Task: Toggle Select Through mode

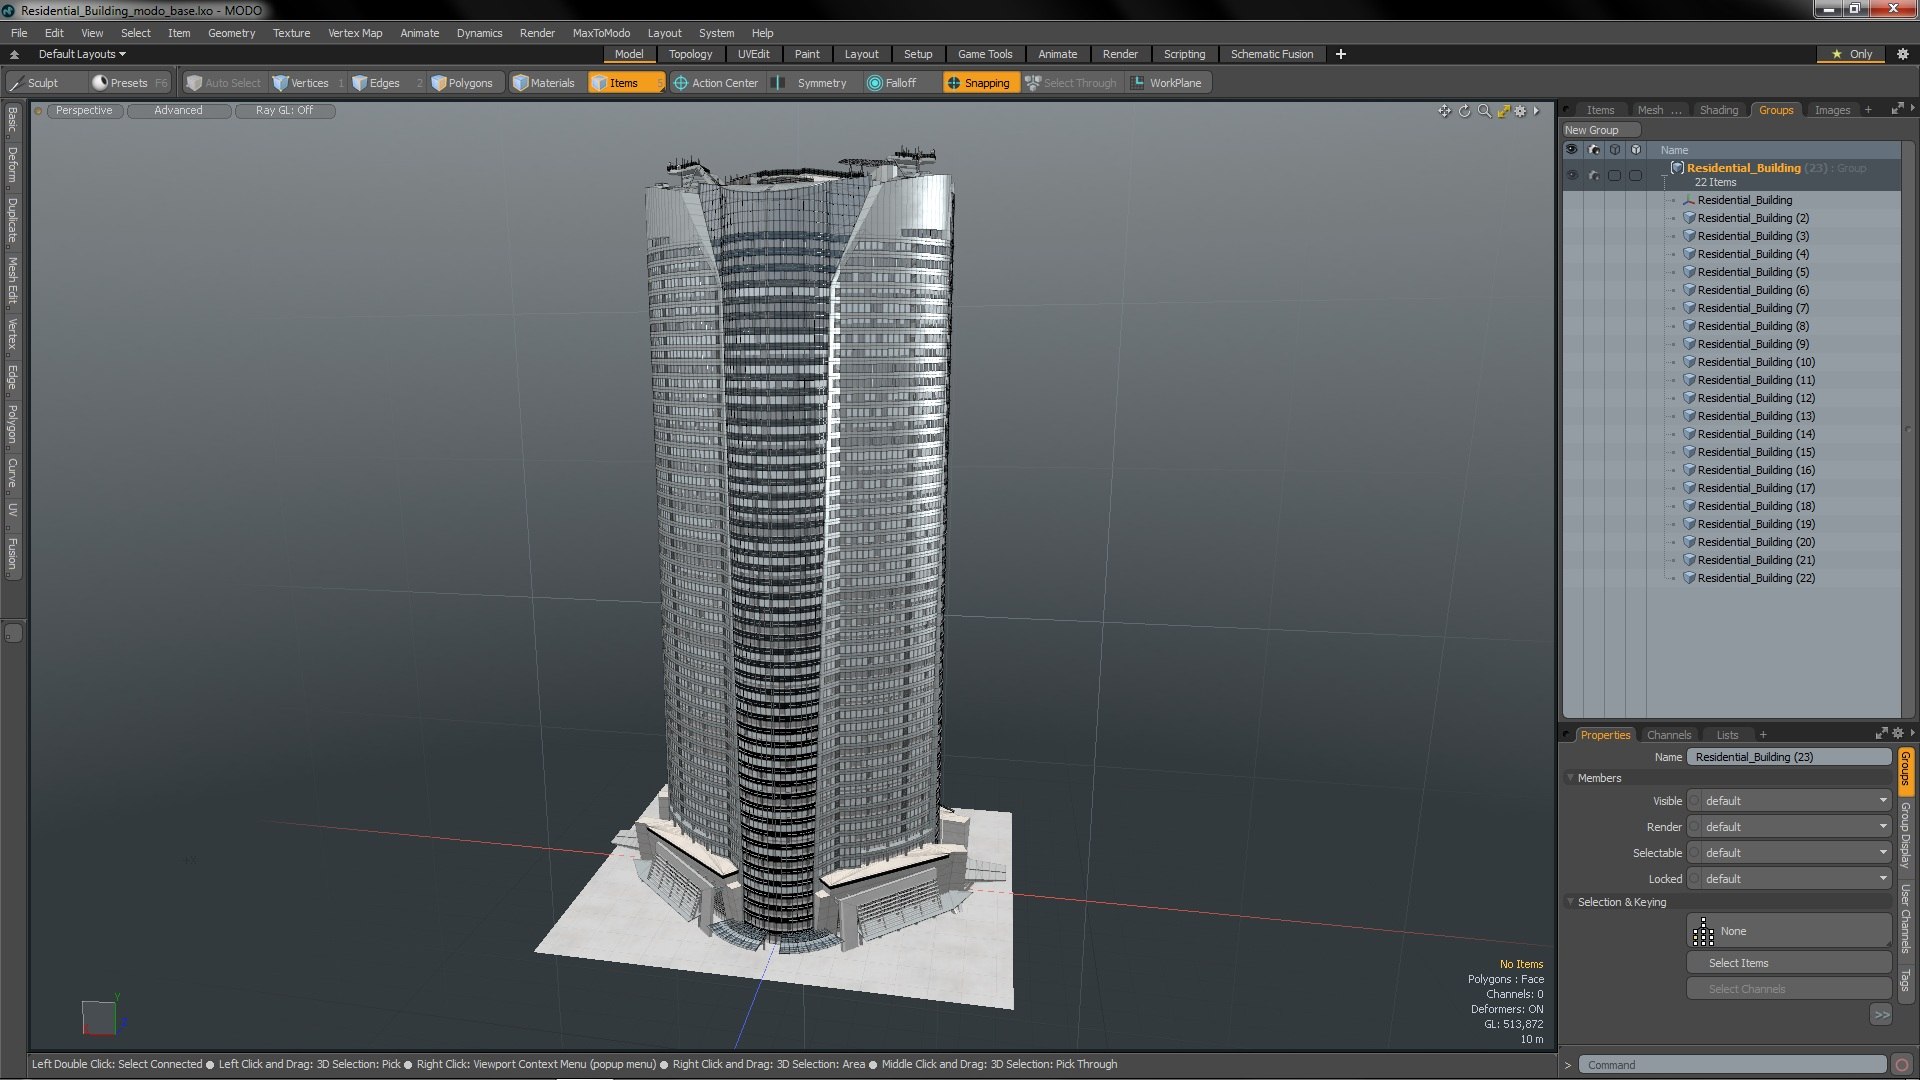Action: (x=1072, y=83)
